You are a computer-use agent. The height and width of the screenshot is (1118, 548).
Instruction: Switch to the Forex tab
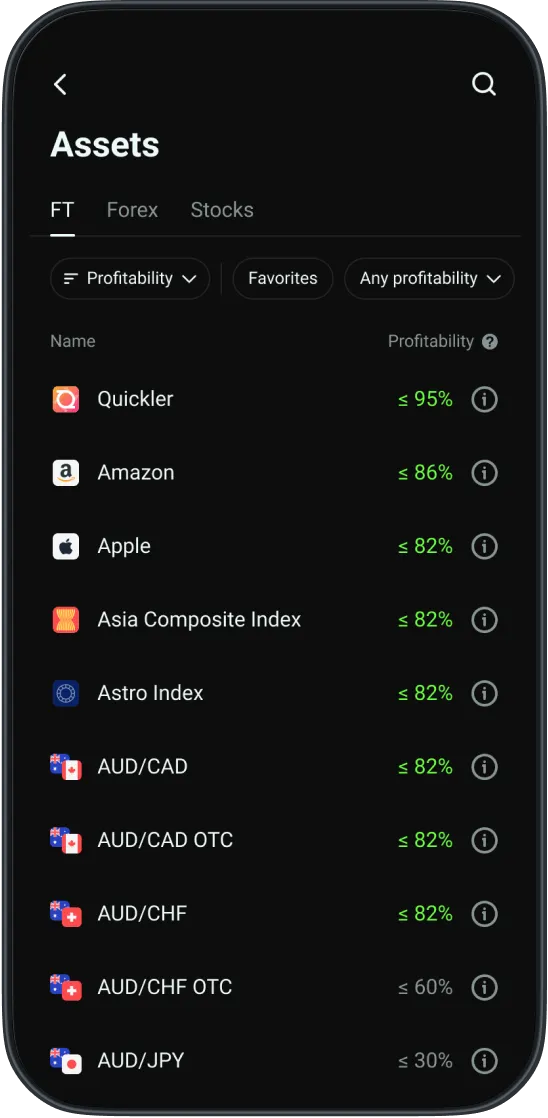133,210
